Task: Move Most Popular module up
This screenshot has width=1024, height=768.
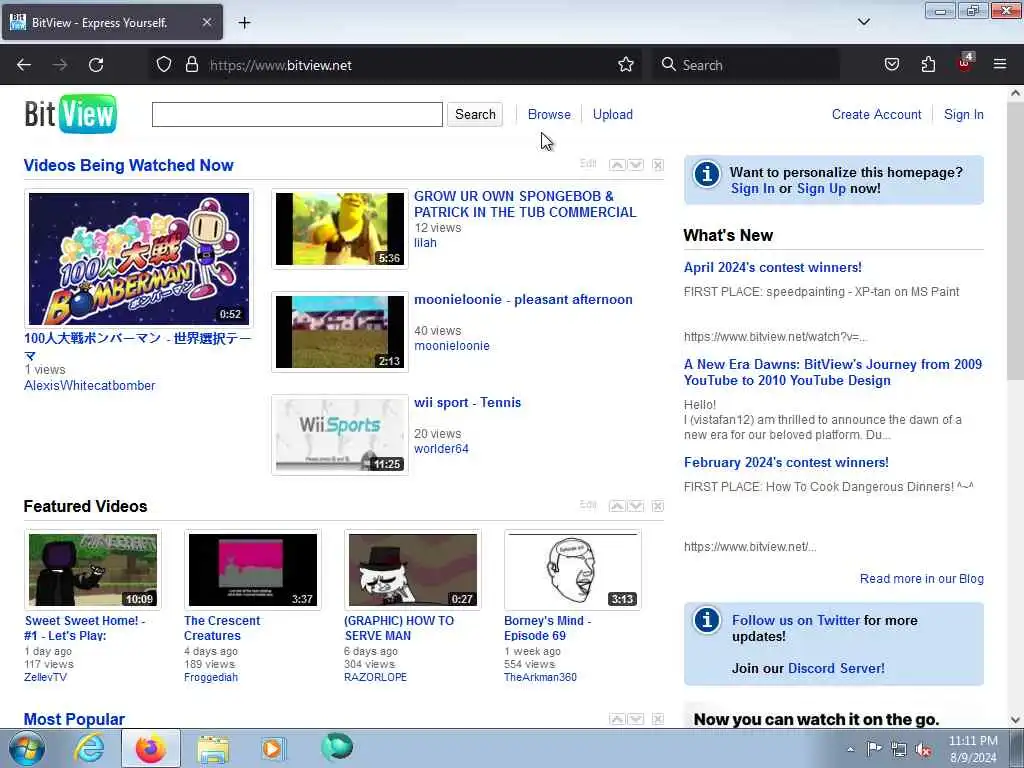Action: 616,719
